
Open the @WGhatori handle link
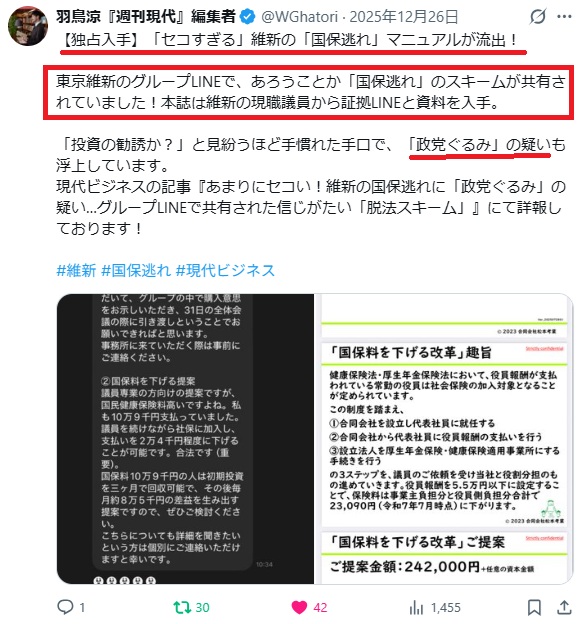299,17
